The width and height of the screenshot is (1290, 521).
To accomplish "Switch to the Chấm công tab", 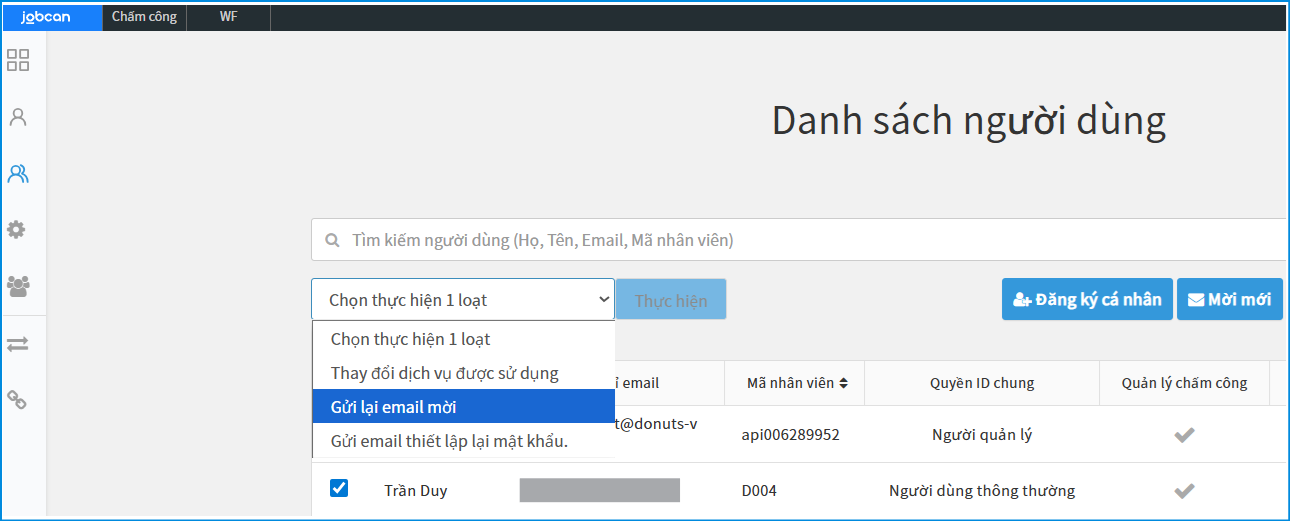I will coord(144,17).
